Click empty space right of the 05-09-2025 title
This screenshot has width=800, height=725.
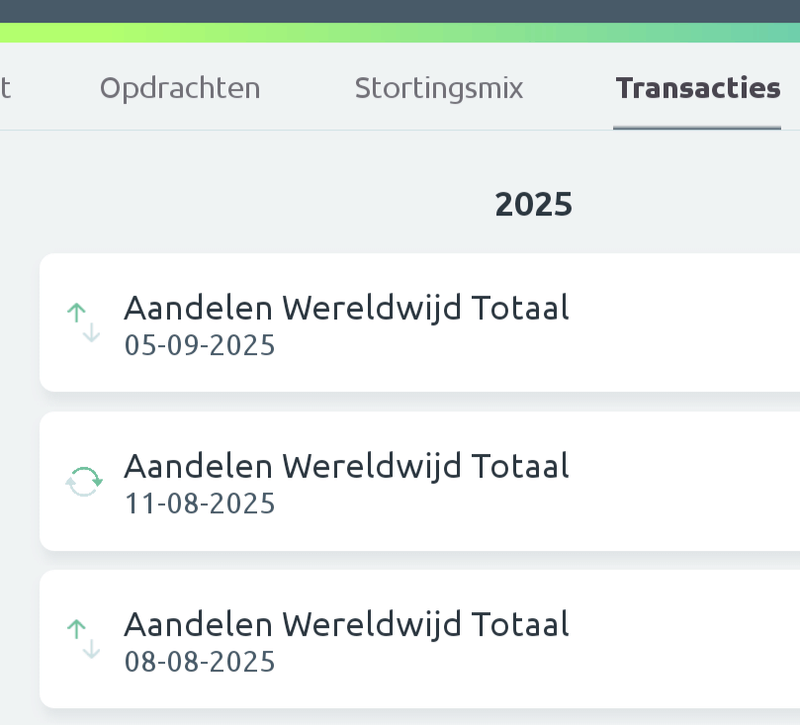pyautogui.click(x=690, y=322)
